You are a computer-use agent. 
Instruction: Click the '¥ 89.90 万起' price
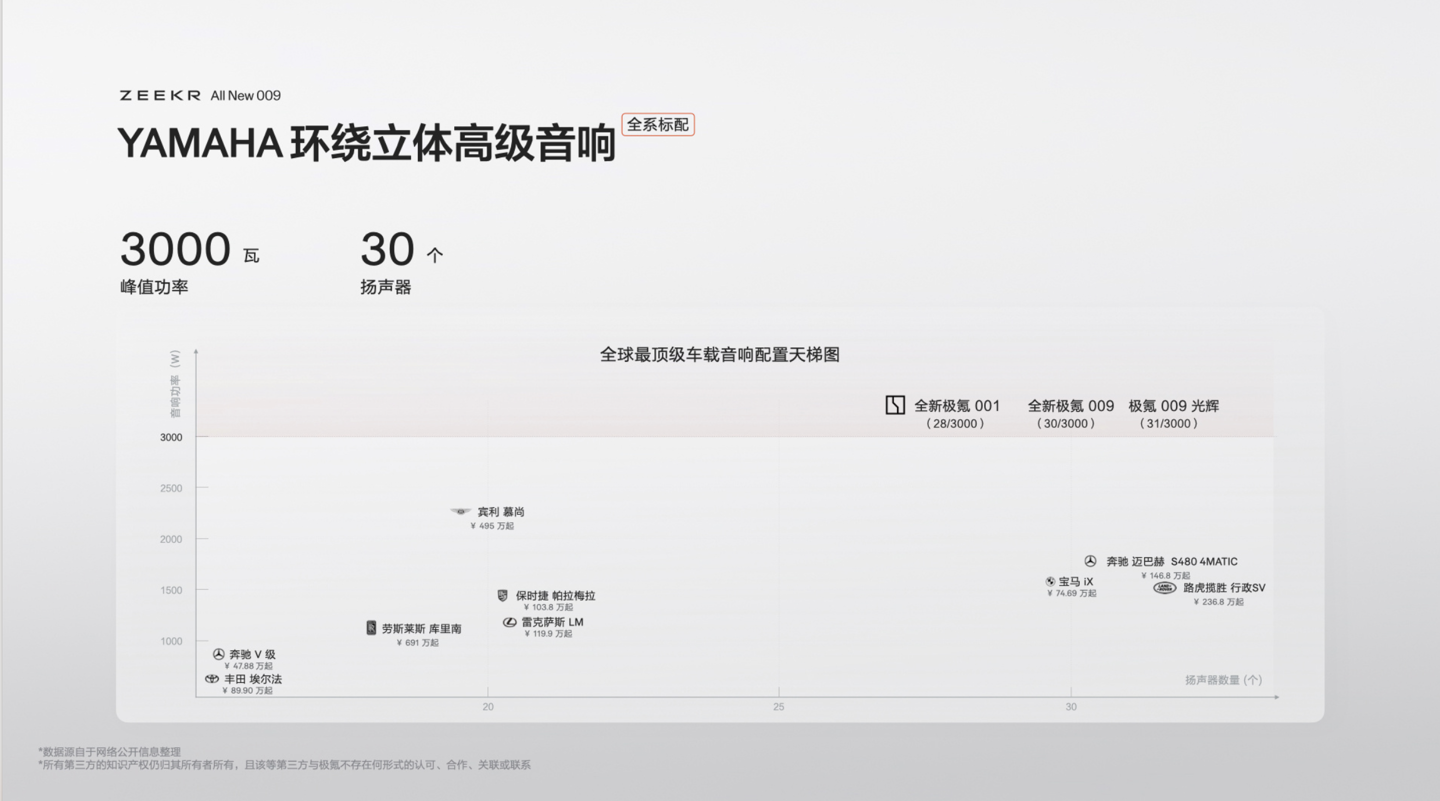(x=247, y=691)
